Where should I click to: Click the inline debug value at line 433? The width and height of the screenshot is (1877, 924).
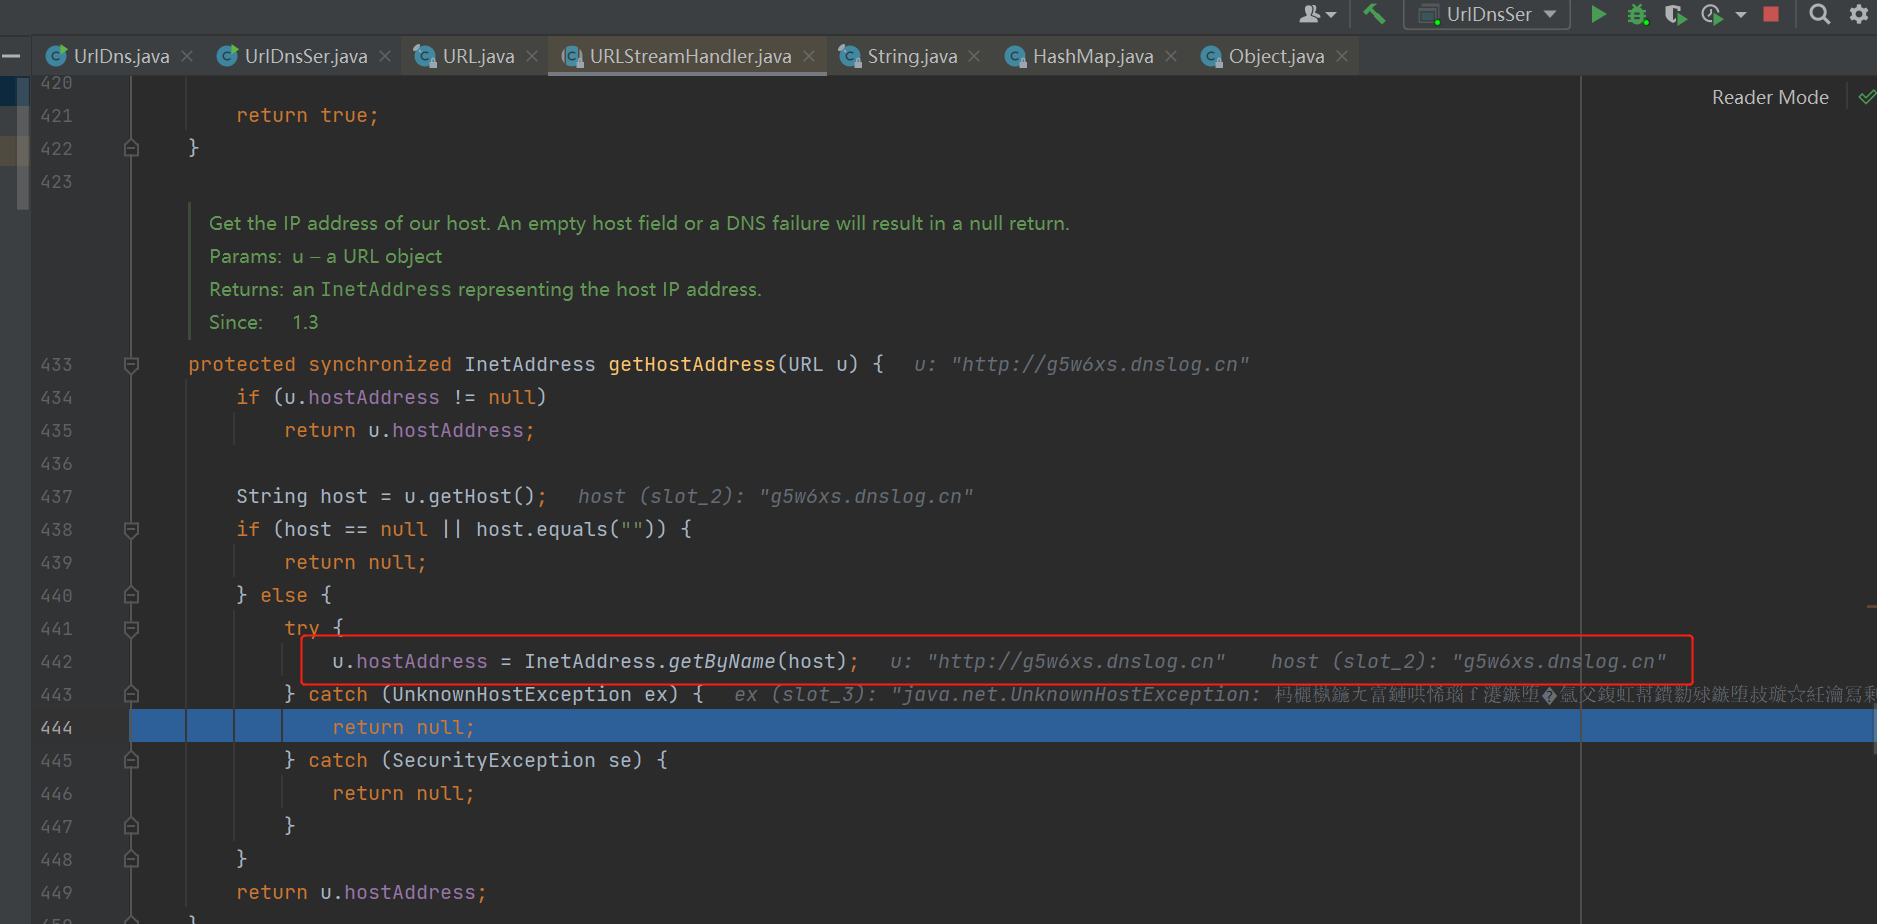[1081, 365]
